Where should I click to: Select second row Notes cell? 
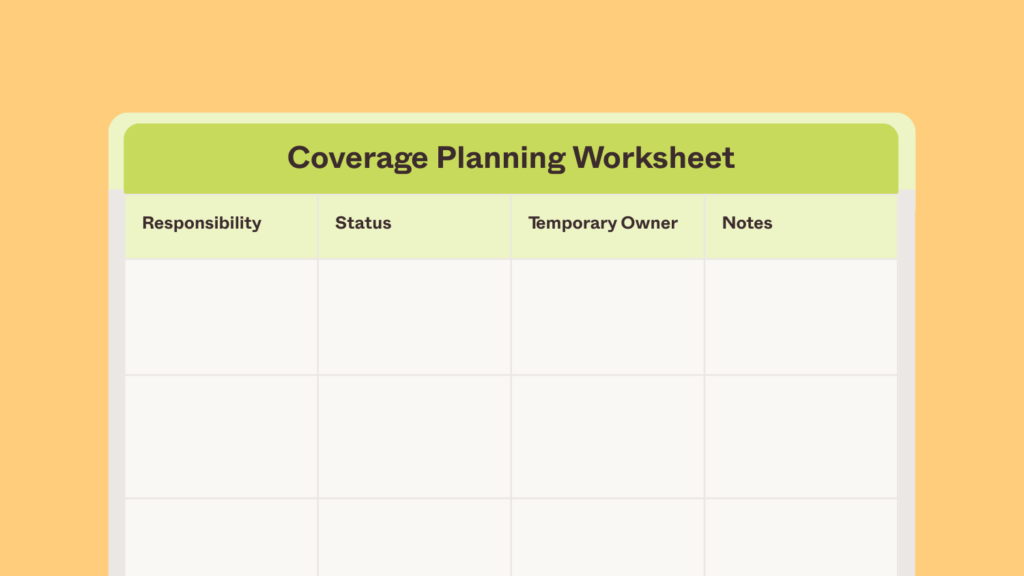(x=800, y=437)
